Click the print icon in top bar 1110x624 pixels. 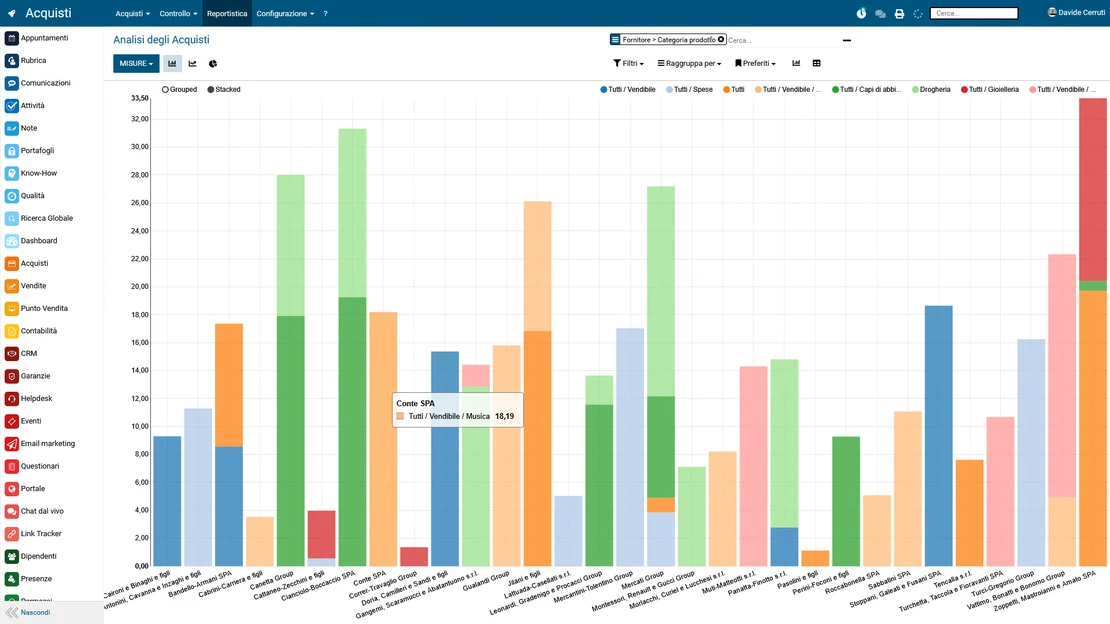[899, 13]
